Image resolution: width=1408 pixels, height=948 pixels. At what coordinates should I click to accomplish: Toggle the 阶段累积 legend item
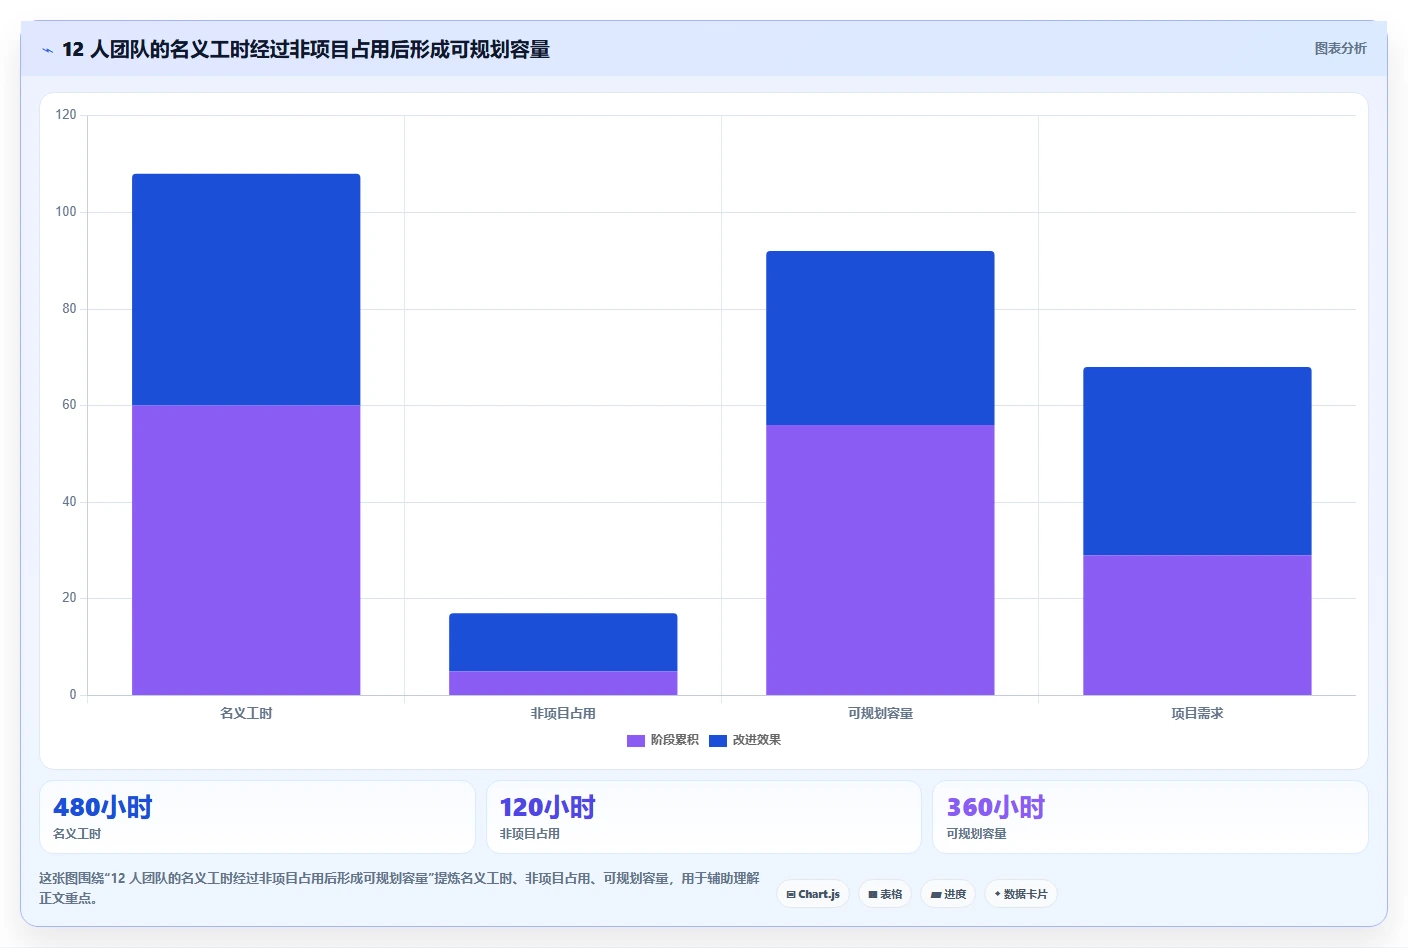[x=663, y=740]
